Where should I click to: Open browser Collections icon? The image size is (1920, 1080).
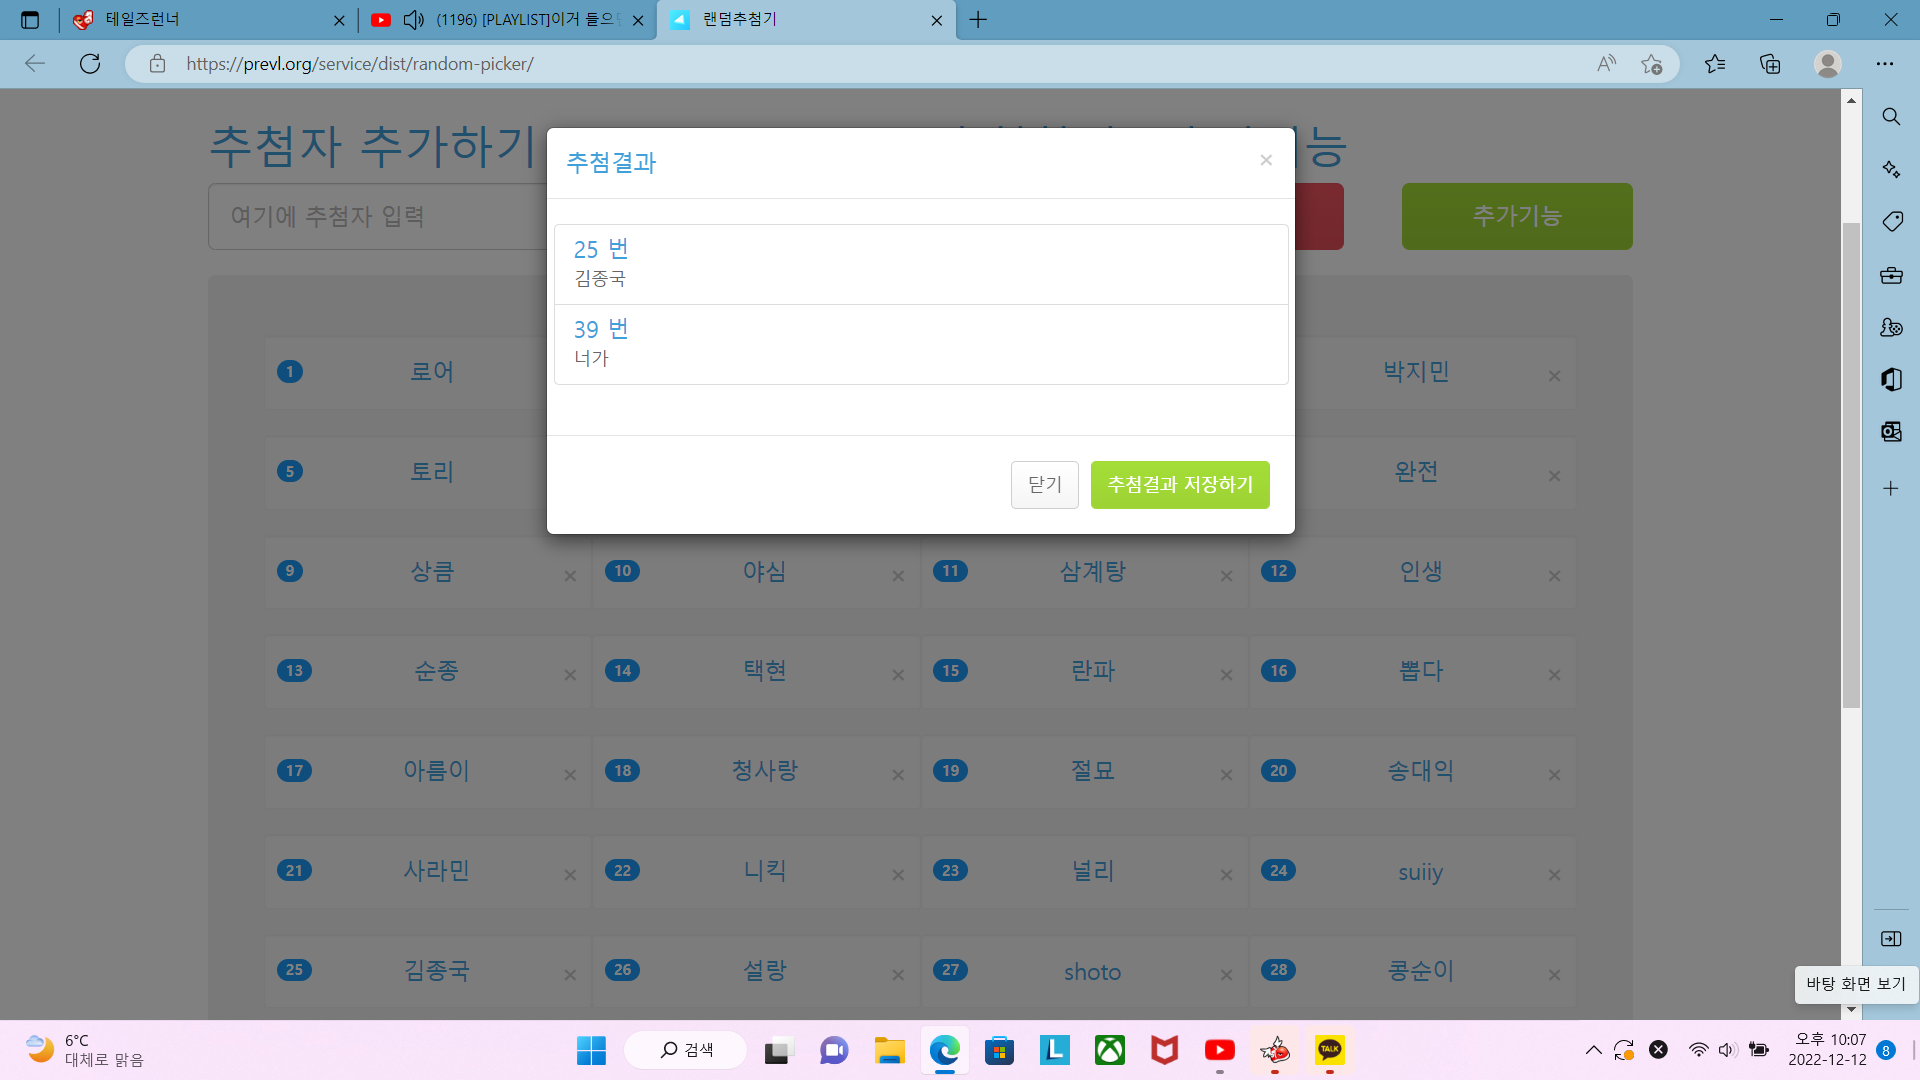click(1770, 64)
